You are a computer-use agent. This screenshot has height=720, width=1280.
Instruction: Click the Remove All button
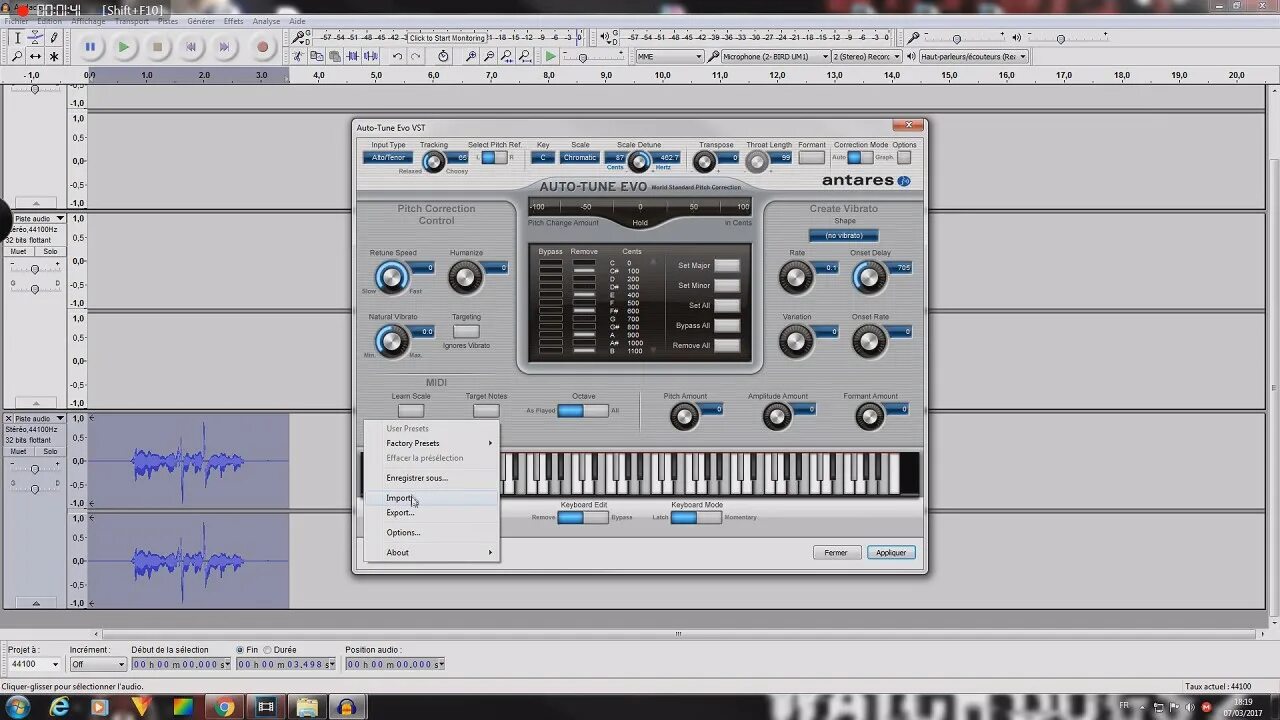pos(727,345)
